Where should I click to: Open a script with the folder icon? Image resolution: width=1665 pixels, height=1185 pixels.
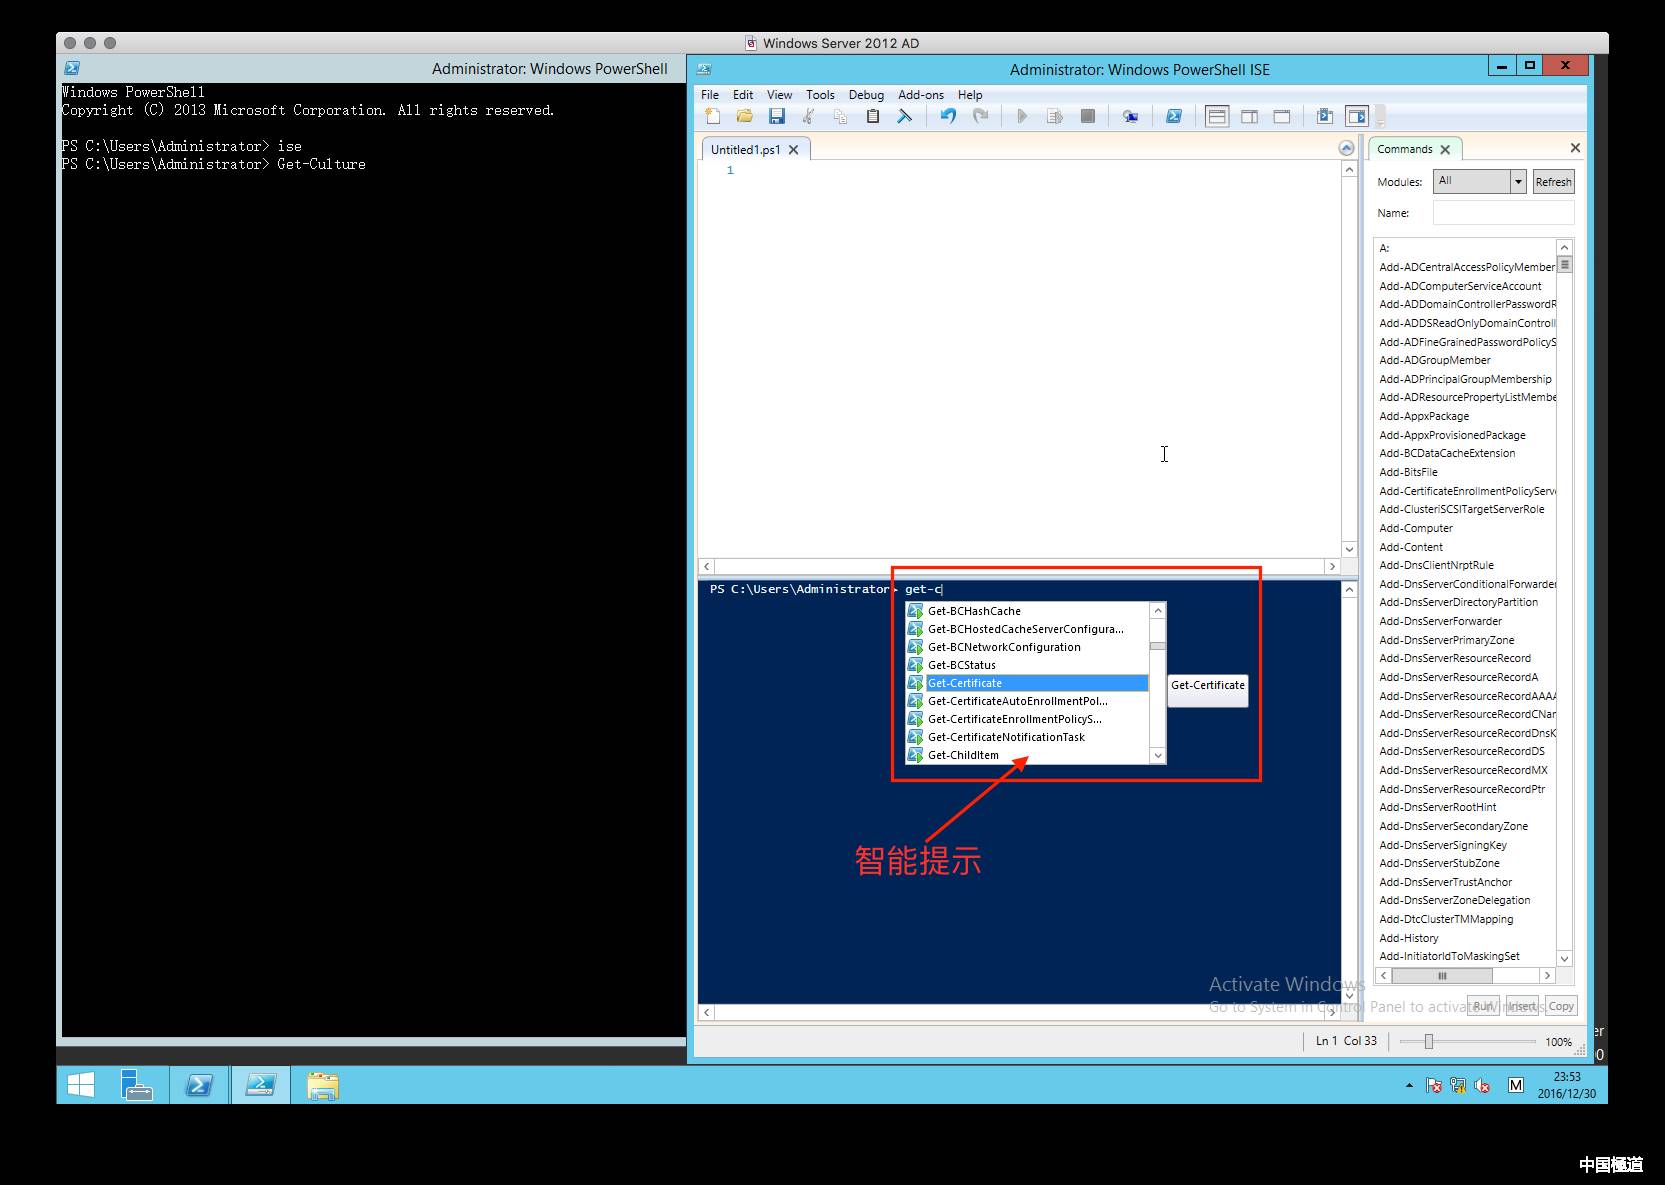coord(744,116)
